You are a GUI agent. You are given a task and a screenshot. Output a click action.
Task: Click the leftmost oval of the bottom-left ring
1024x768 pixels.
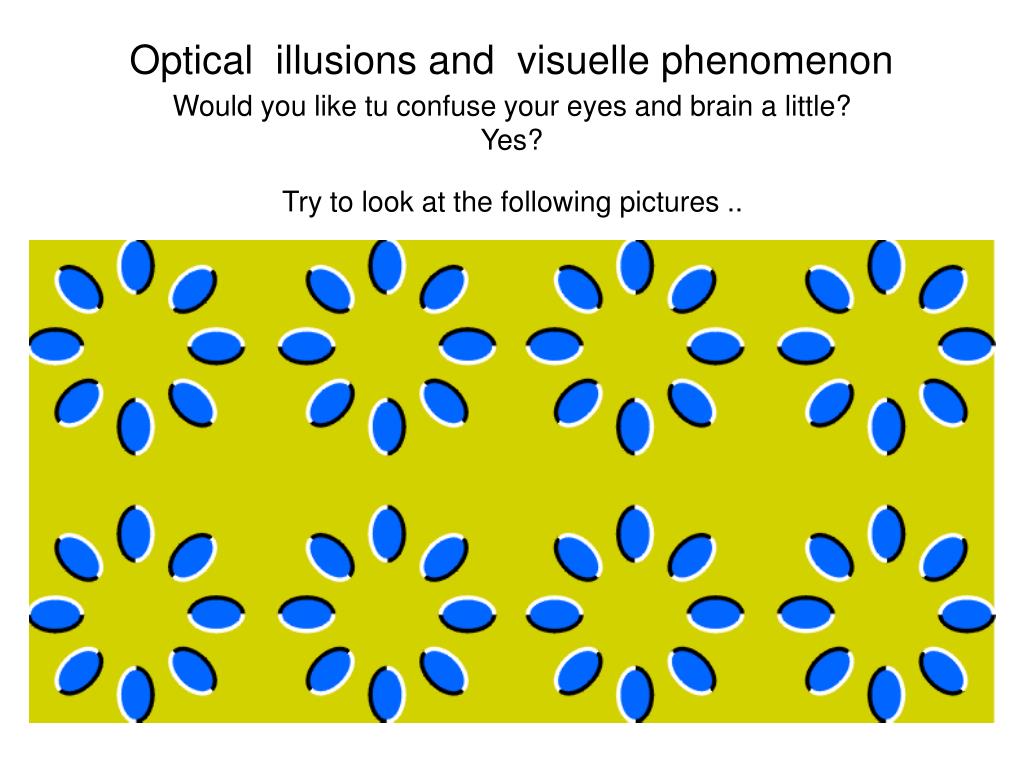click(x=56, y=612)
